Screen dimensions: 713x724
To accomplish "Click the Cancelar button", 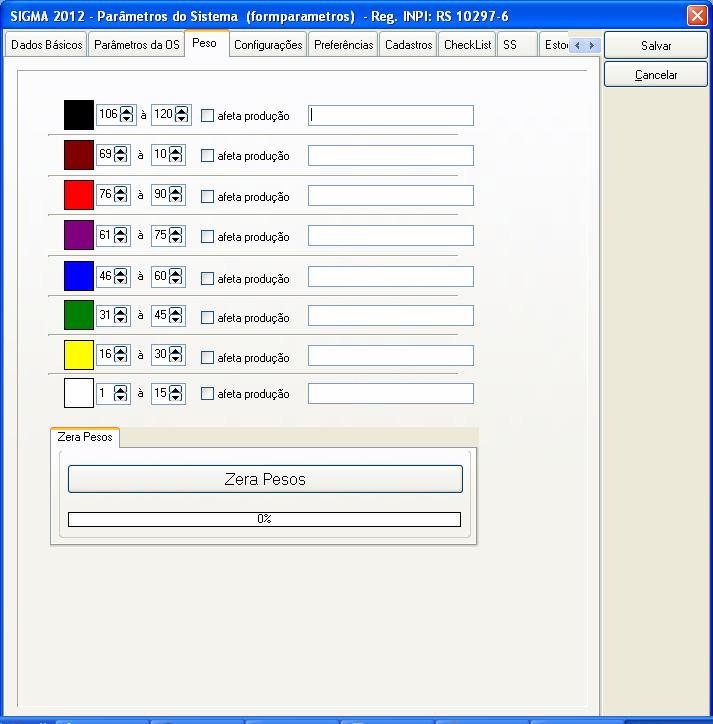I will pyautogui.click(x=656, y=74).
